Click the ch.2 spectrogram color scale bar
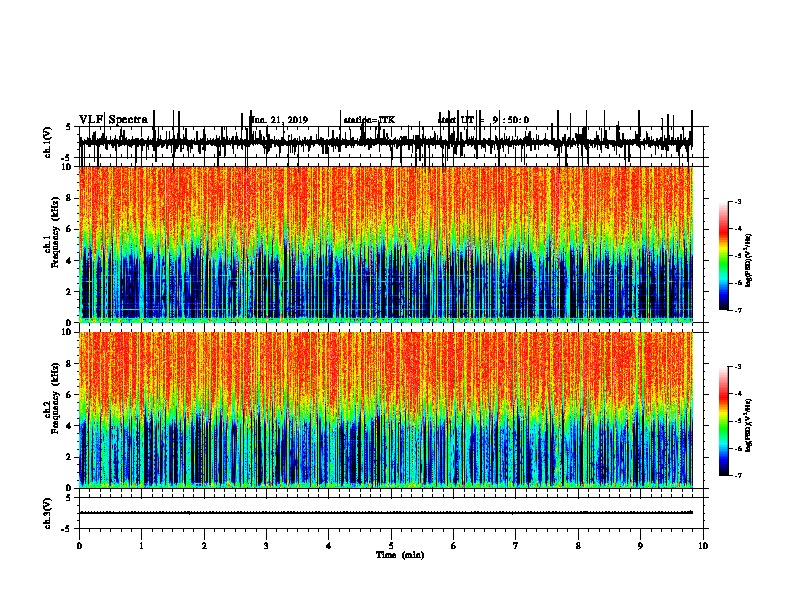Screen dimensions: 792x612 click(723, 421)
